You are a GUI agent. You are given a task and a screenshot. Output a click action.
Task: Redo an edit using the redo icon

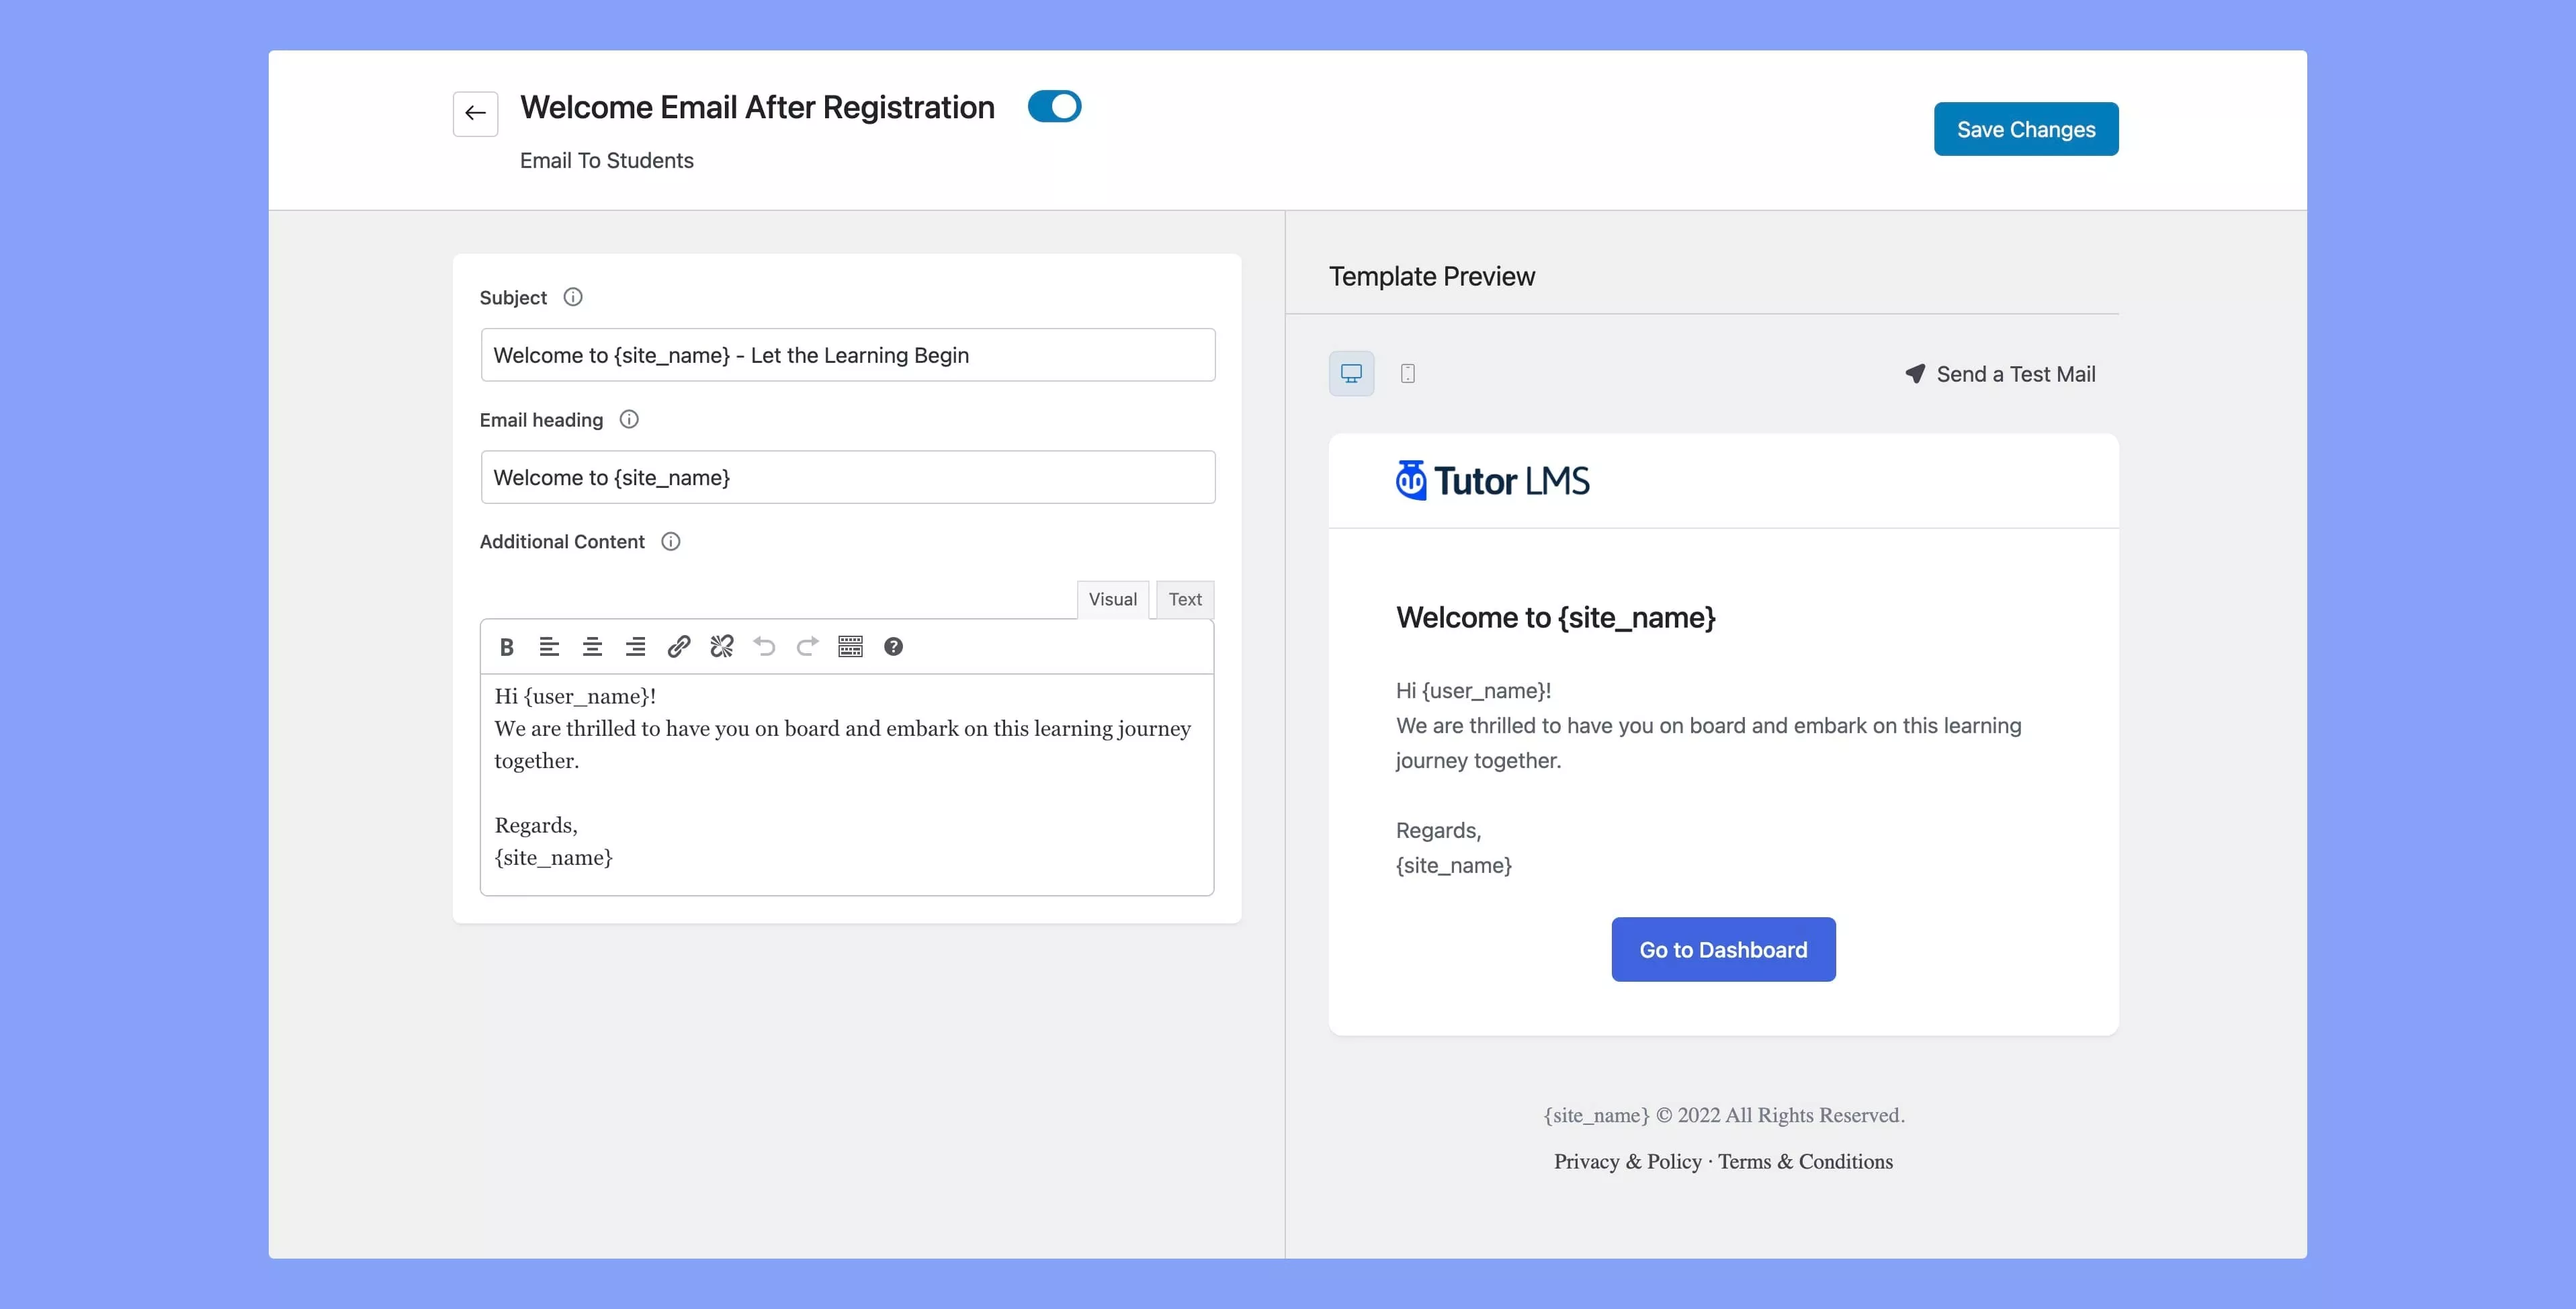[x=807, y=646]
